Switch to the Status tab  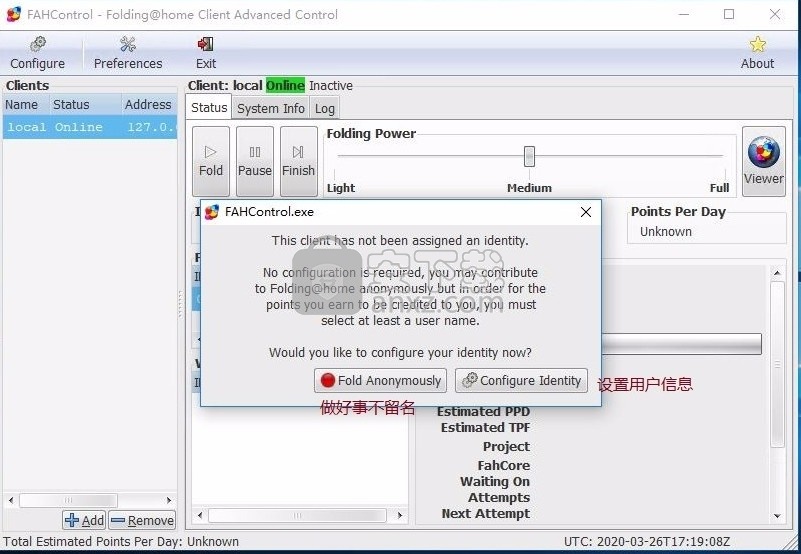[x=209, y=107]
